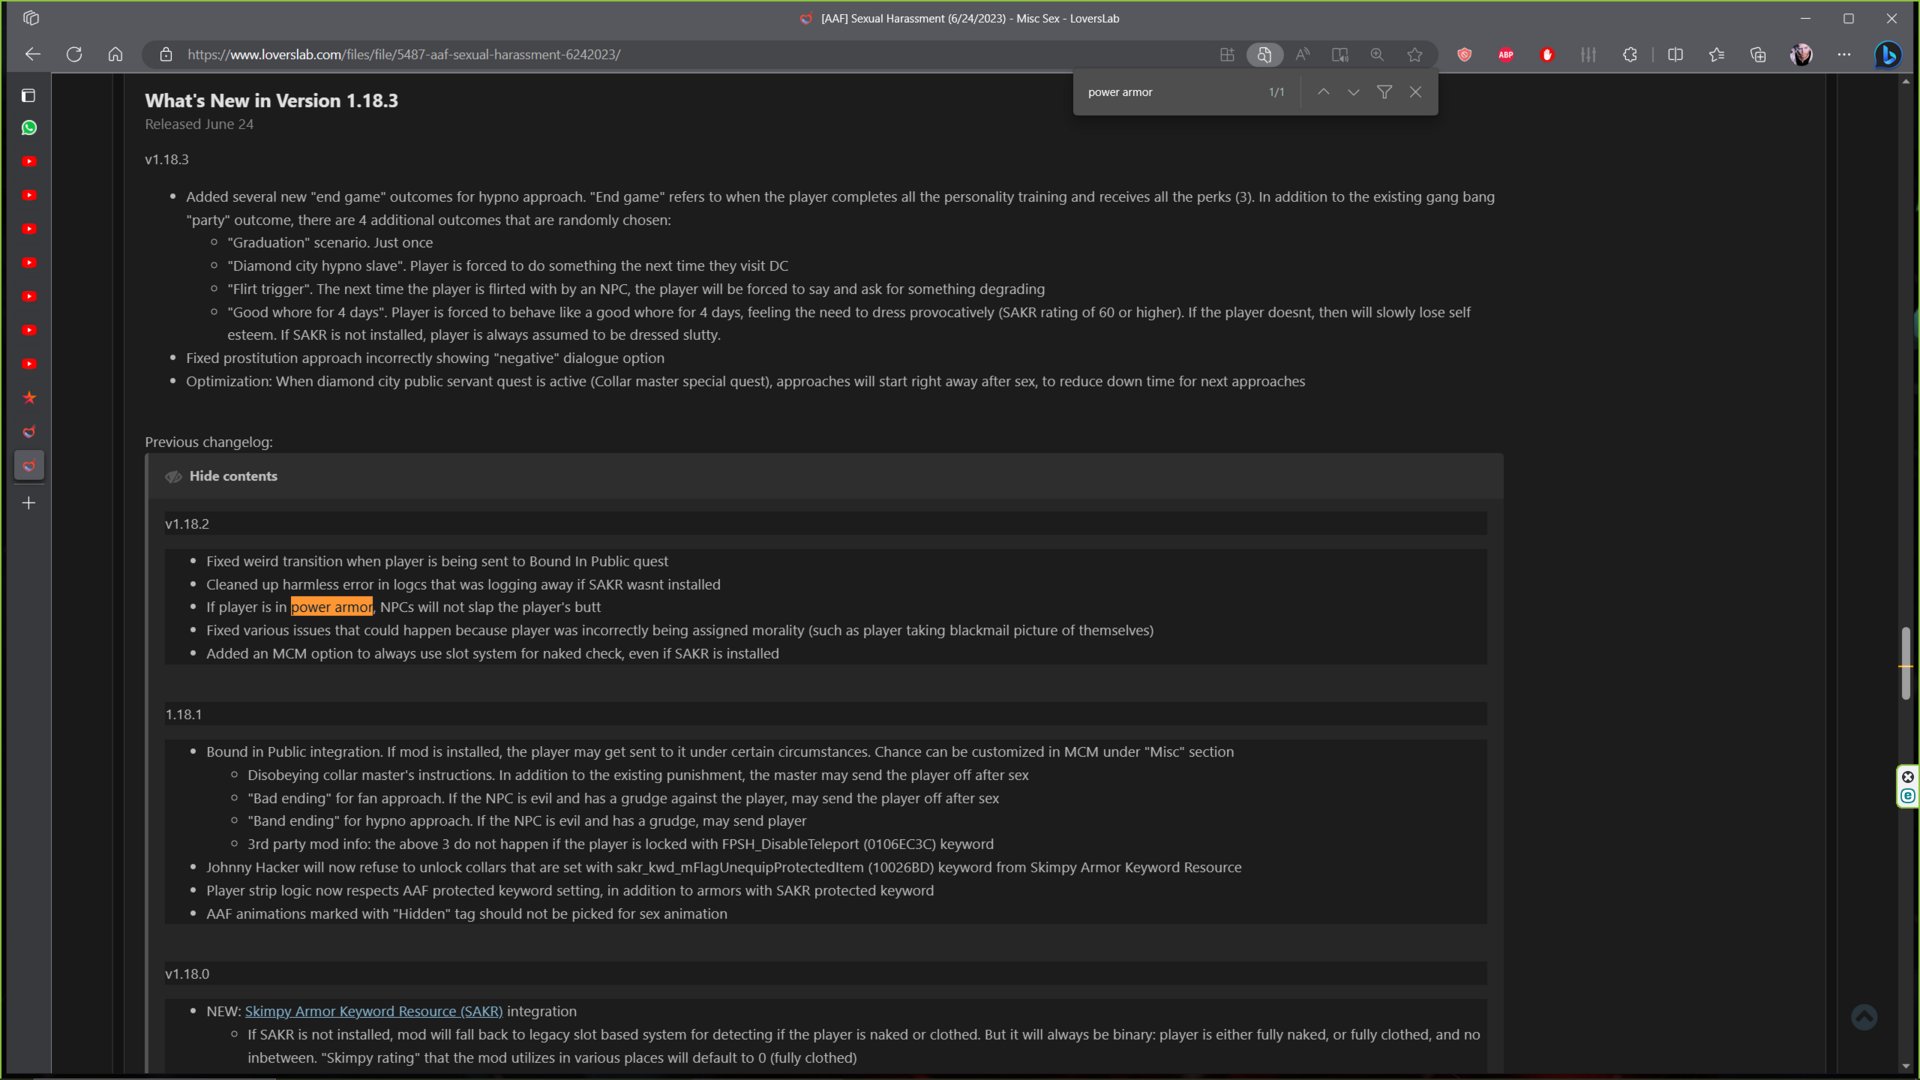Click the scrollbar down arrow
Screen dimensions: 1920x1080
tap(1906, 1066)
